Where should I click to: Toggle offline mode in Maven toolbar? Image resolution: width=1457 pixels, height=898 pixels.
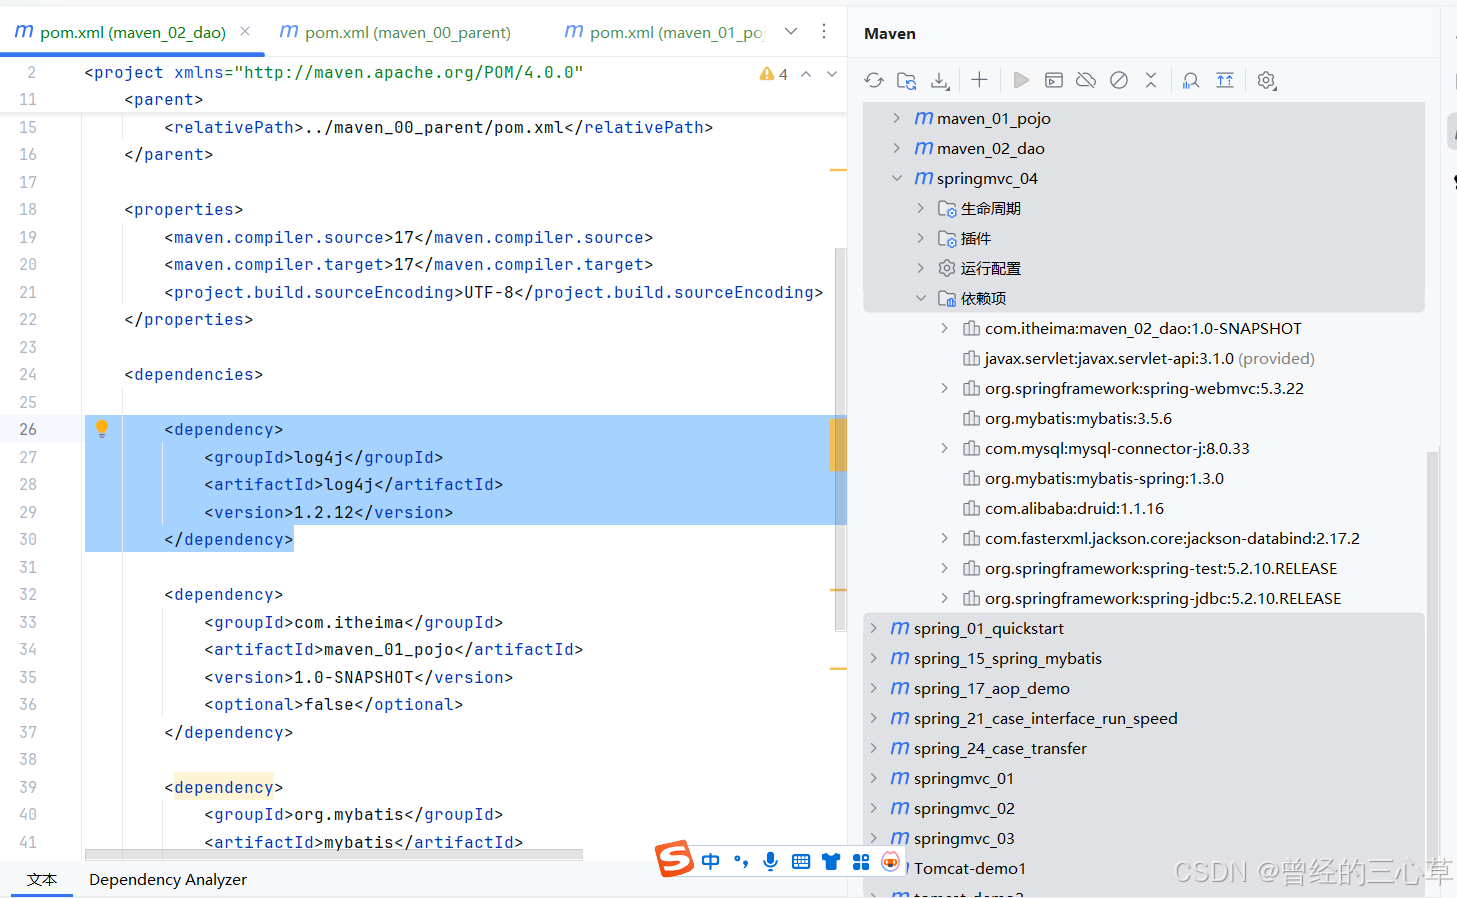(x=1086, y=80)
